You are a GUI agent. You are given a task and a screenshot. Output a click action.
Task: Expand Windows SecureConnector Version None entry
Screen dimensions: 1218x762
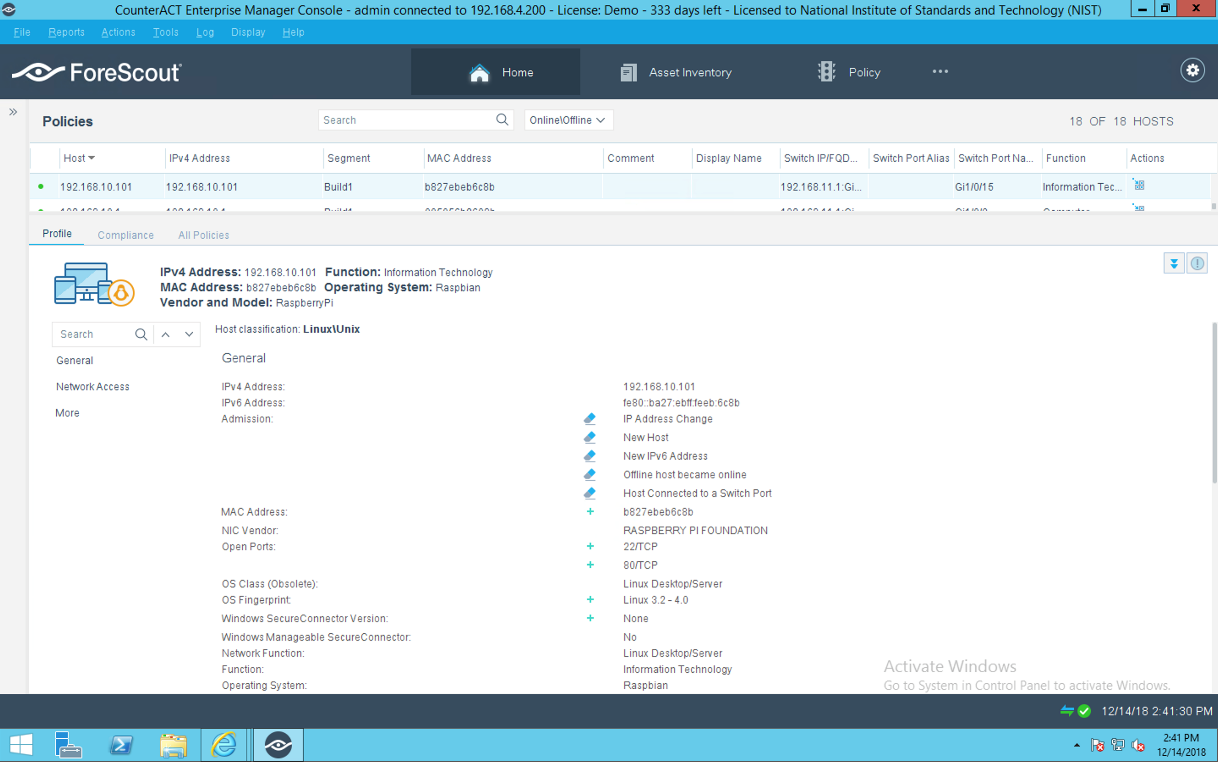[590, 618]
